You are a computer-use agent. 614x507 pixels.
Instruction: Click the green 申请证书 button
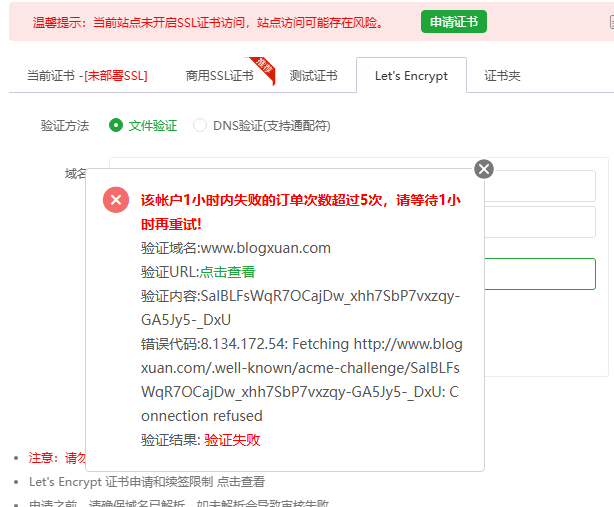(454, 22)
